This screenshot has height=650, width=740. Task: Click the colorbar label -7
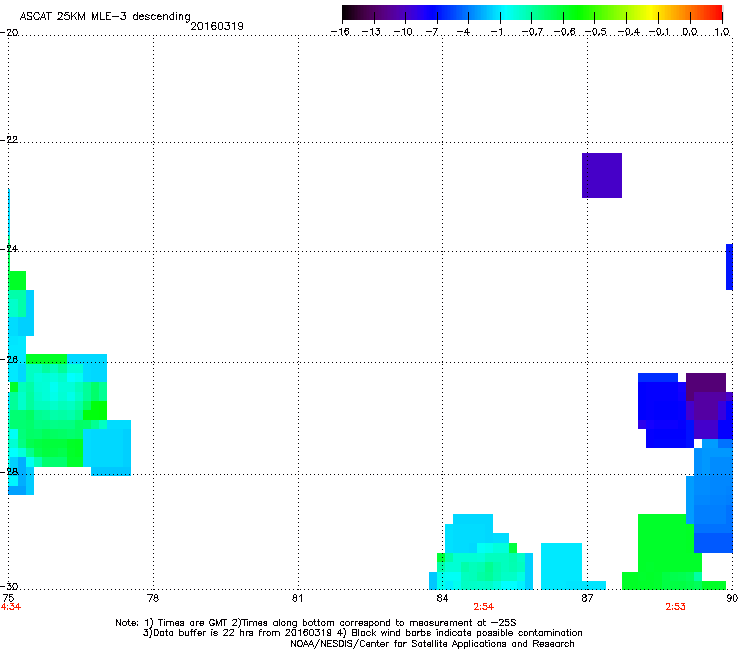click(x=432, y=32)
